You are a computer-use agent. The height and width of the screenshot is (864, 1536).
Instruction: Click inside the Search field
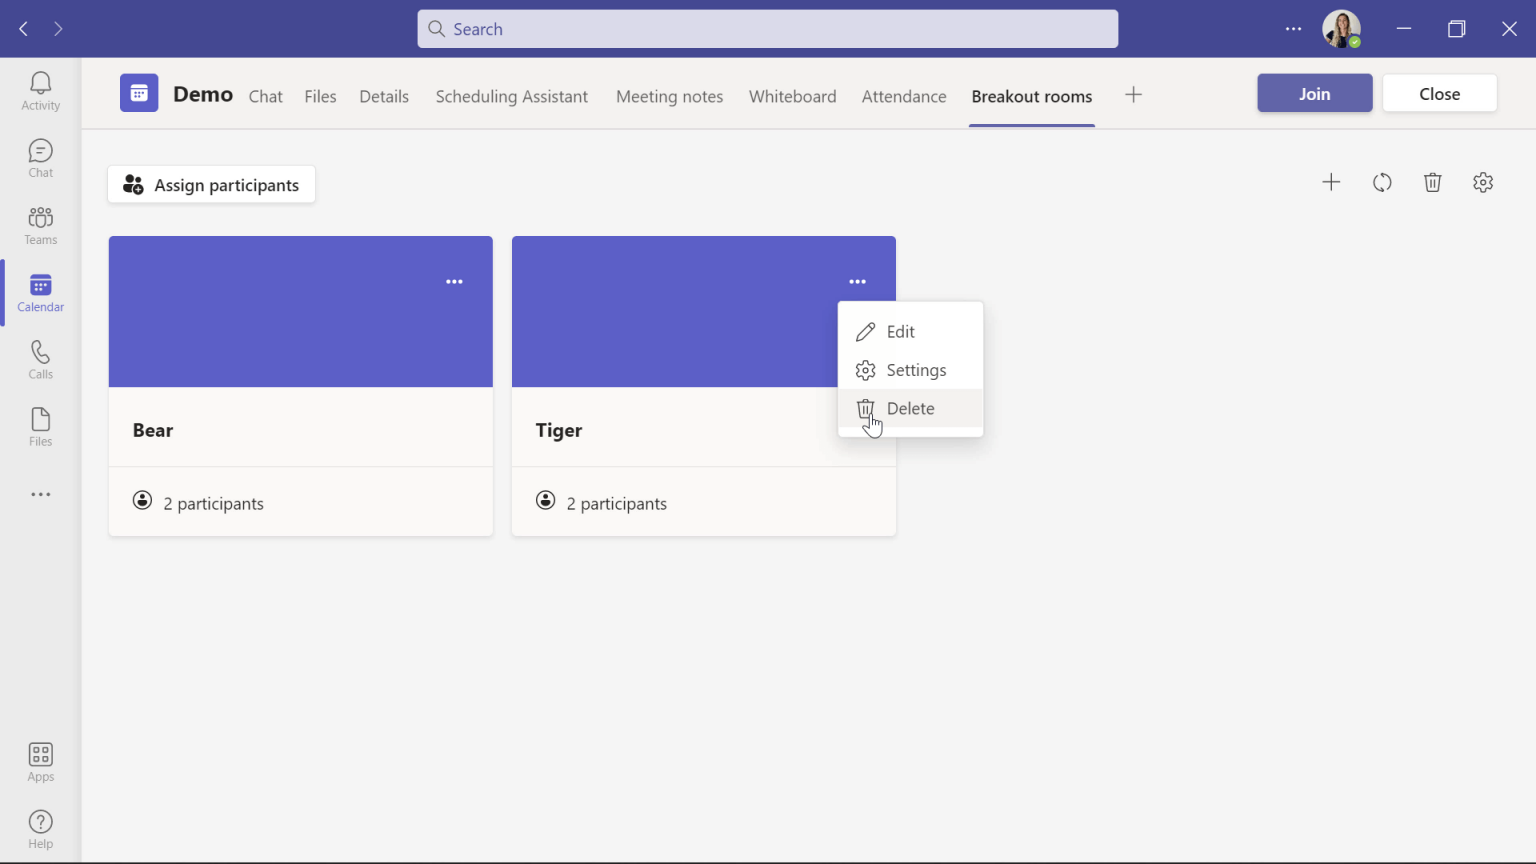pyautogui.click(x=767, y=28)
